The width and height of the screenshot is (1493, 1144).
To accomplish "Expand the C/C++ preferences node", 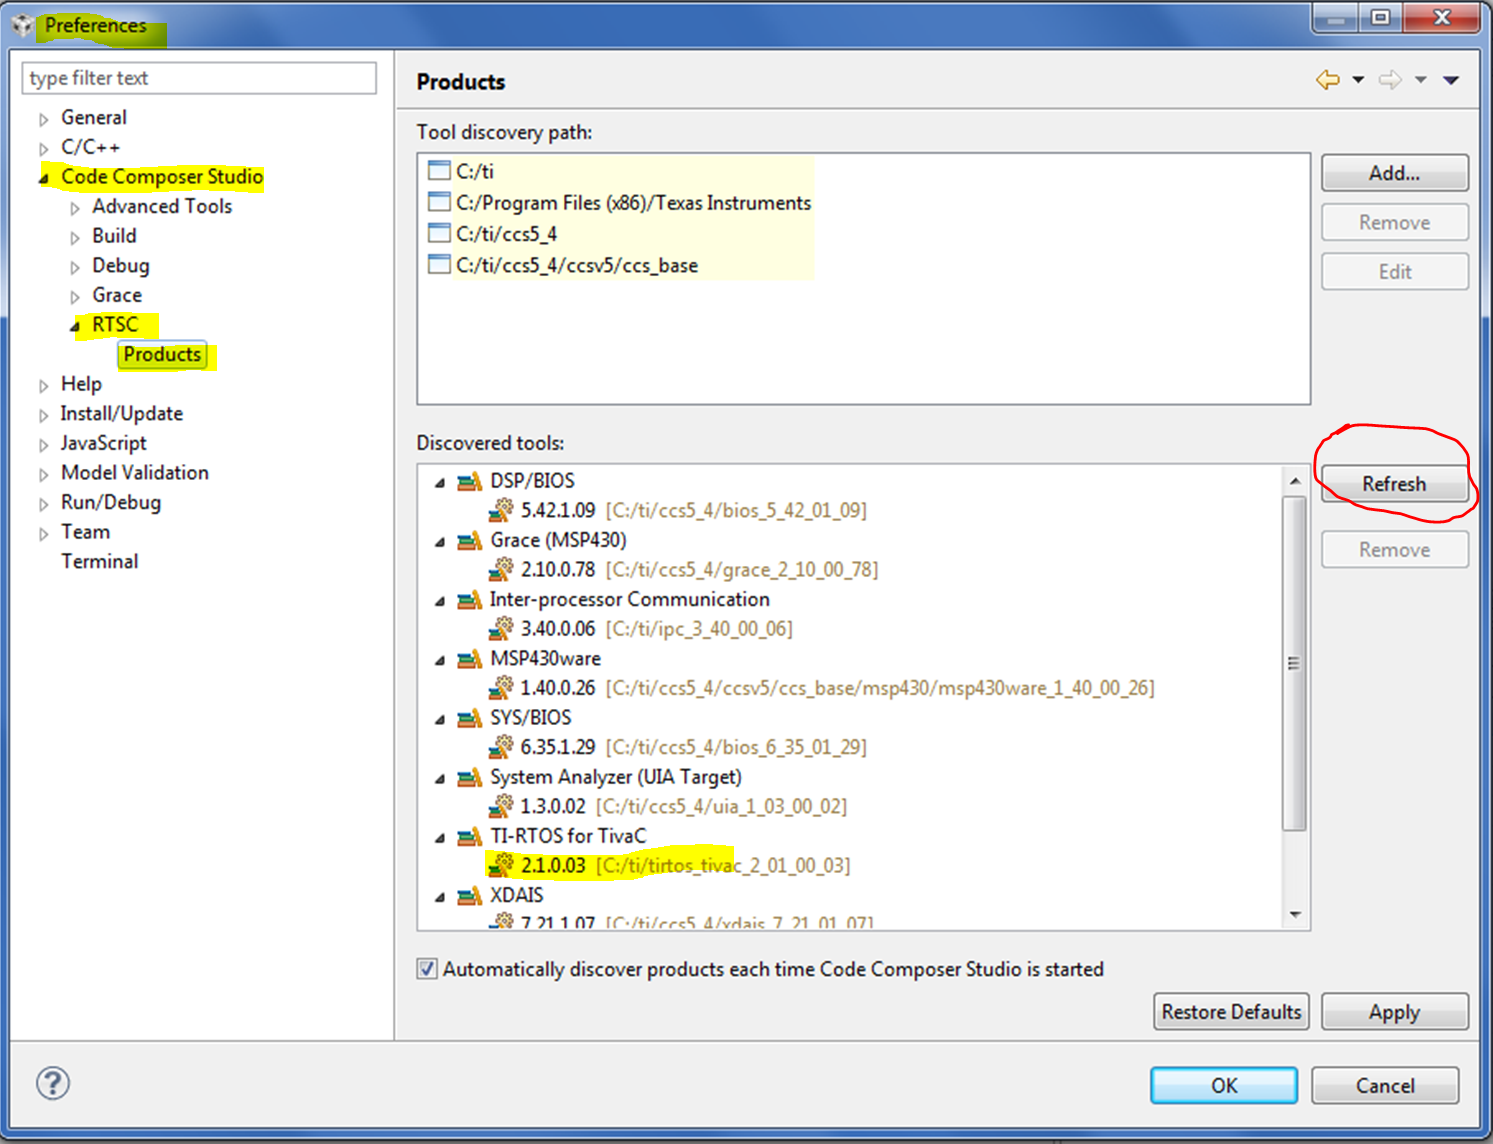I will [43, 149].
